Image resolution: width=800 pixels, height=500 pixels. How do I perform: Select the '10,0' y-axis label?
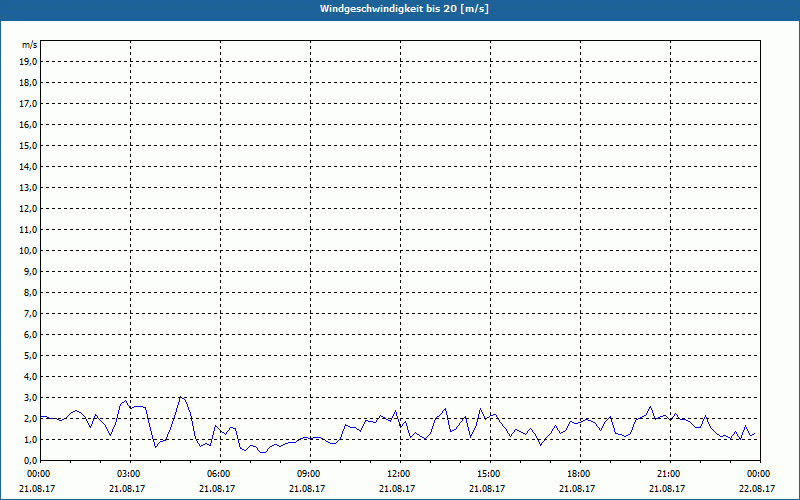coord(28,251)
